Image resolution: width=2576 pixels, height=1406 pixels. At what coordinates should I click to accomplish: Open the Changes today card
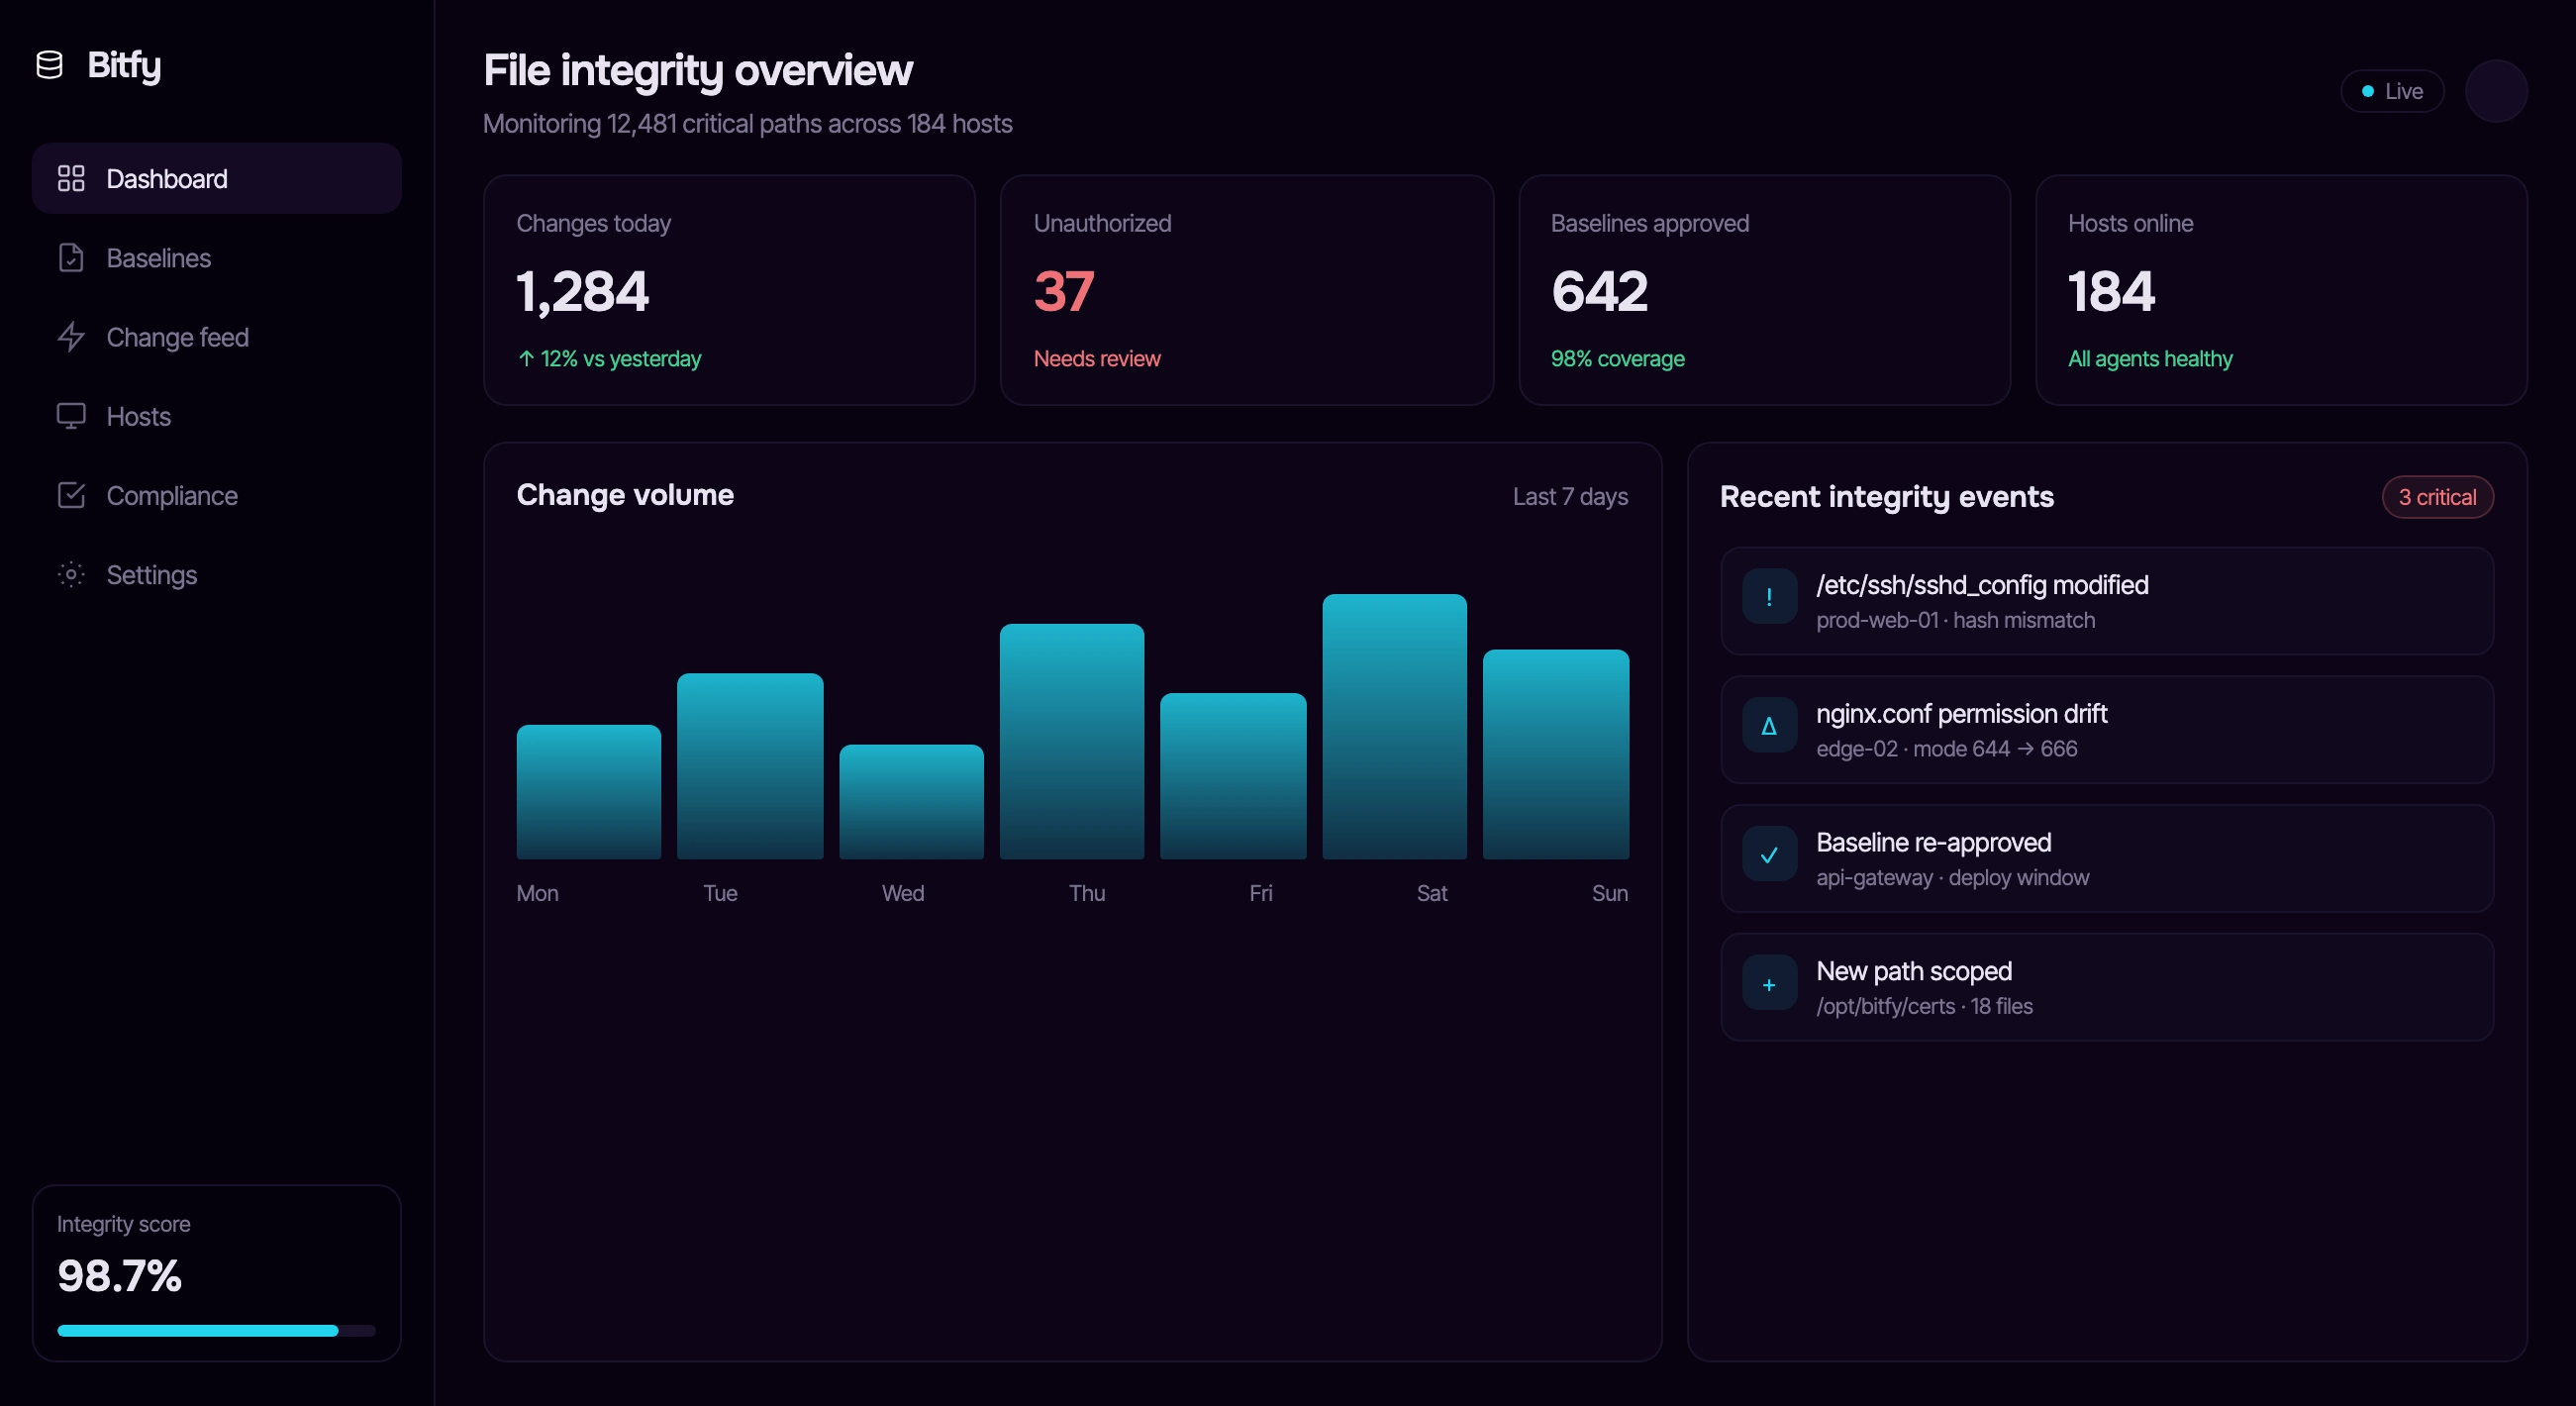[729, 290]
